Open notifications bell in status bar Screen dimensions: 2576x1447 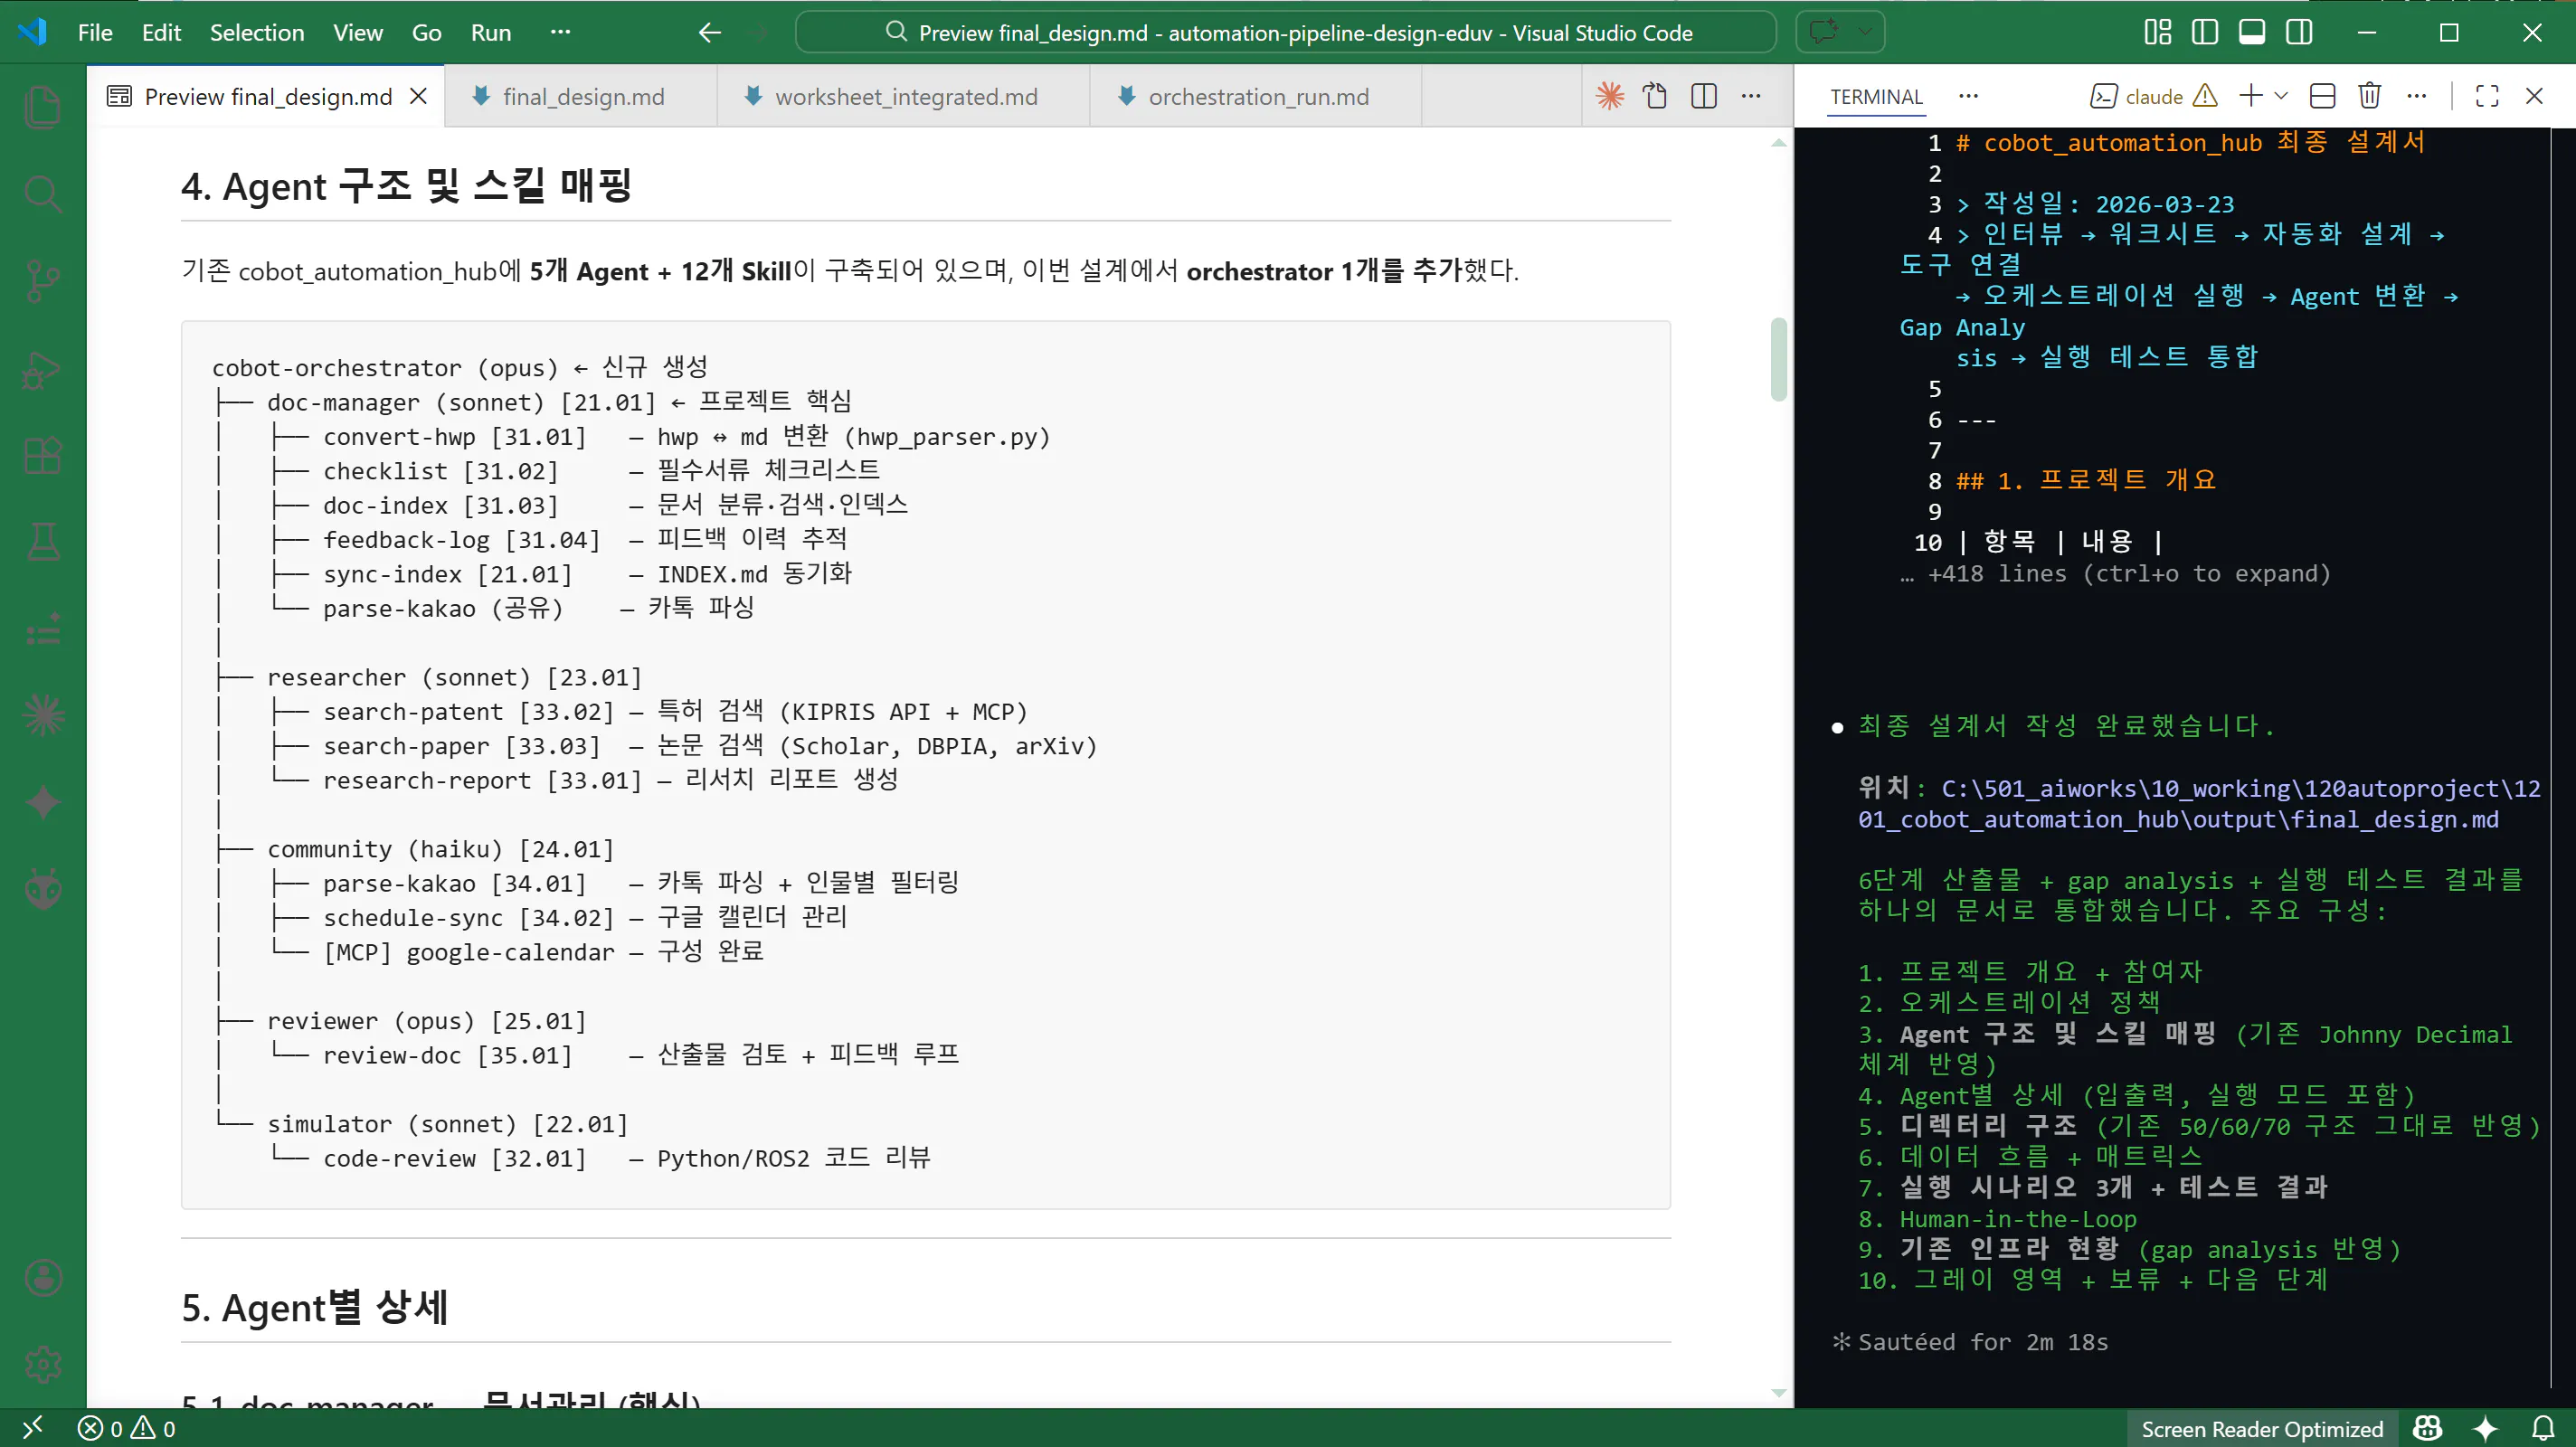[x=2542, y=1428]
